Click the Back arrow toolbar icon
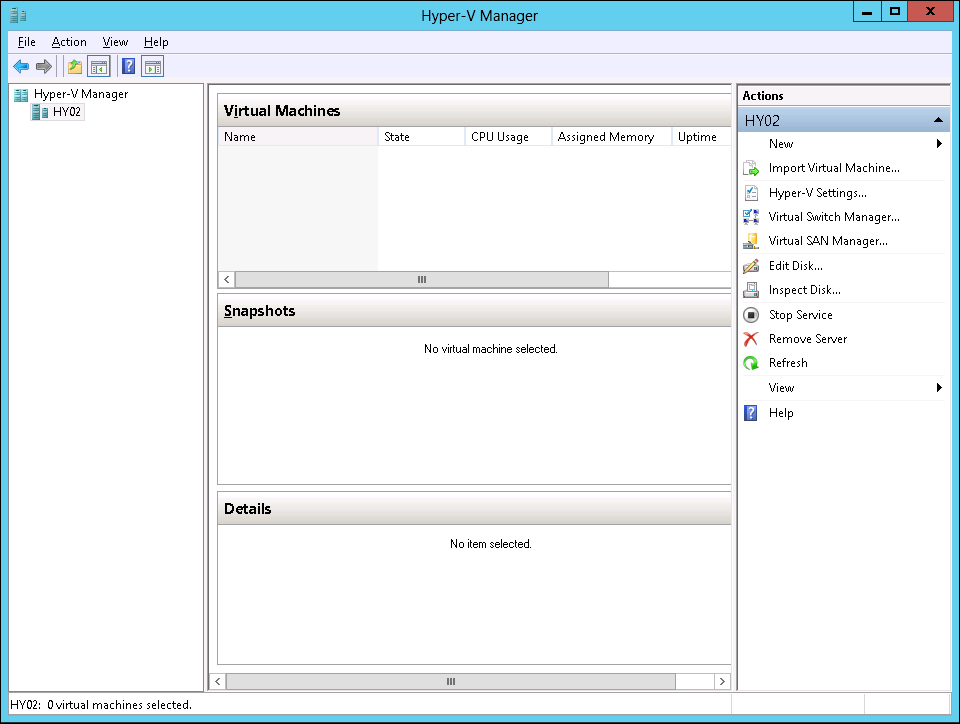Viewport: 960px width, 724px height. point(21,66)
